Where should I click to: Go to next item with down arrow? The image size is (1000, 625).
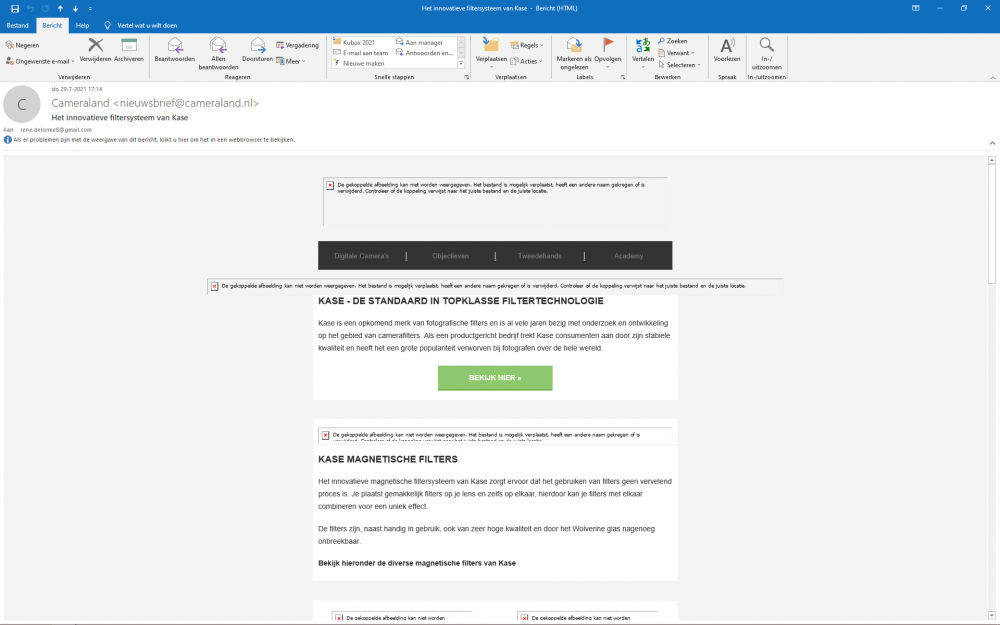(x=75, y=8)
